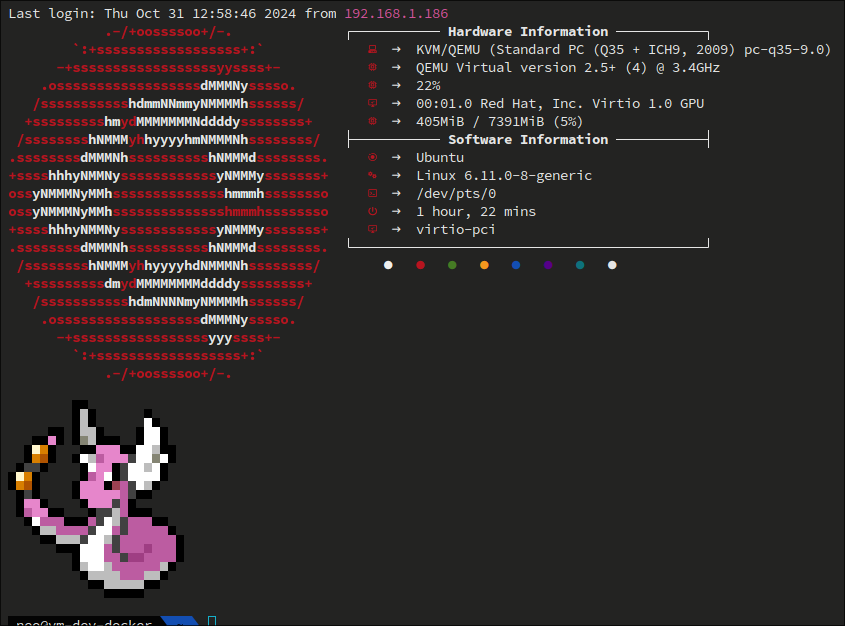Click the arrow before /dev/pts/0
This screenshot has width=845, height=626.
point(396,193)
